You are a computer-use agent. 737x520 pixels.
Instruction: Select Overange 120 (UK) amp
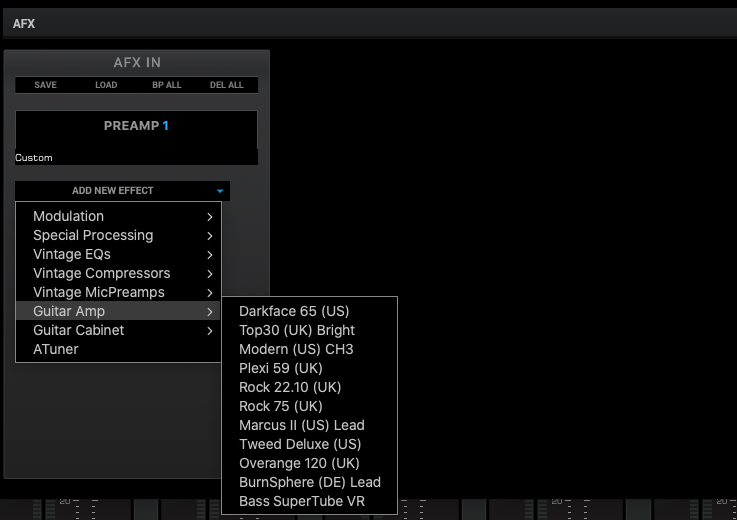tap(309, 463)
